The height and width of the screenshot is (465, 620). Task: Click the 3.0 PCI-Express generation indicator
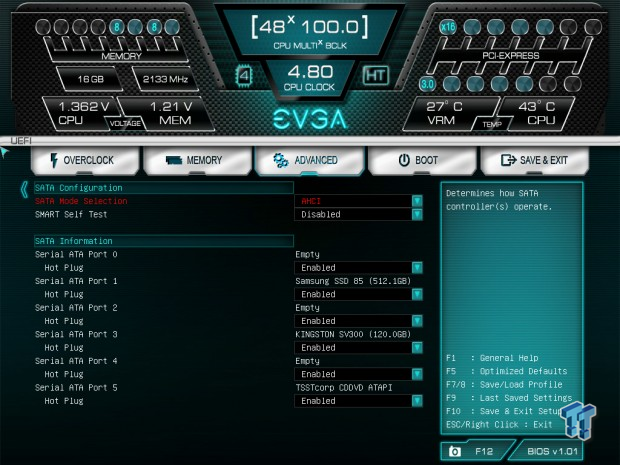[x=427, y=84]
